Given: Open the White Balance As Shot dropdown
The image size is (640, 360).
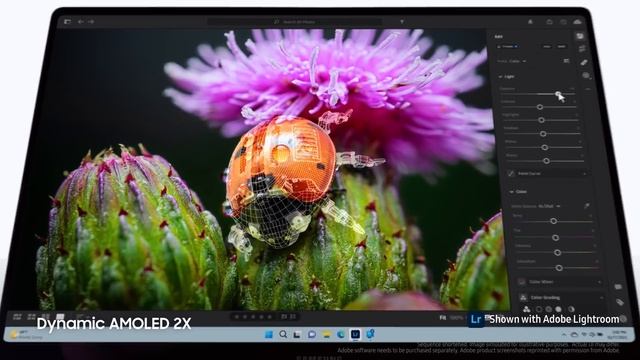Looking at the screenshot, I should 549,206.
